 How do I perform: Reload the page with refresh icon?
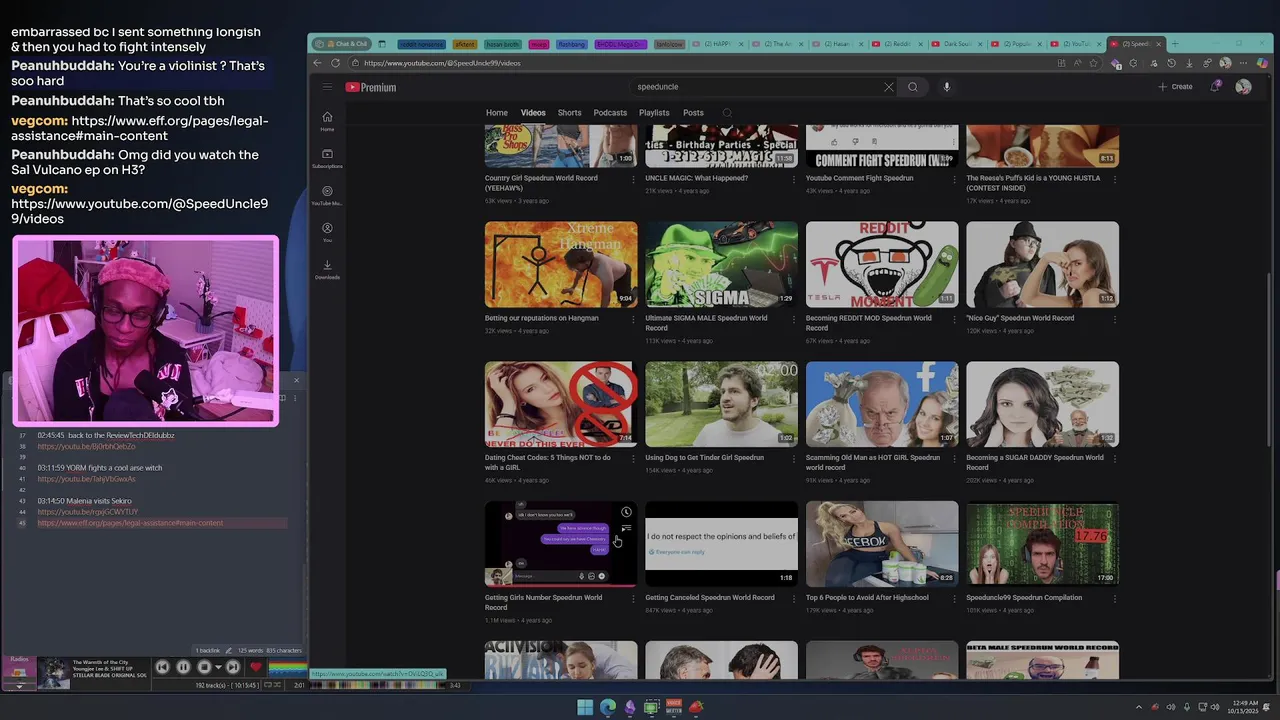click(x=335, y=63)
